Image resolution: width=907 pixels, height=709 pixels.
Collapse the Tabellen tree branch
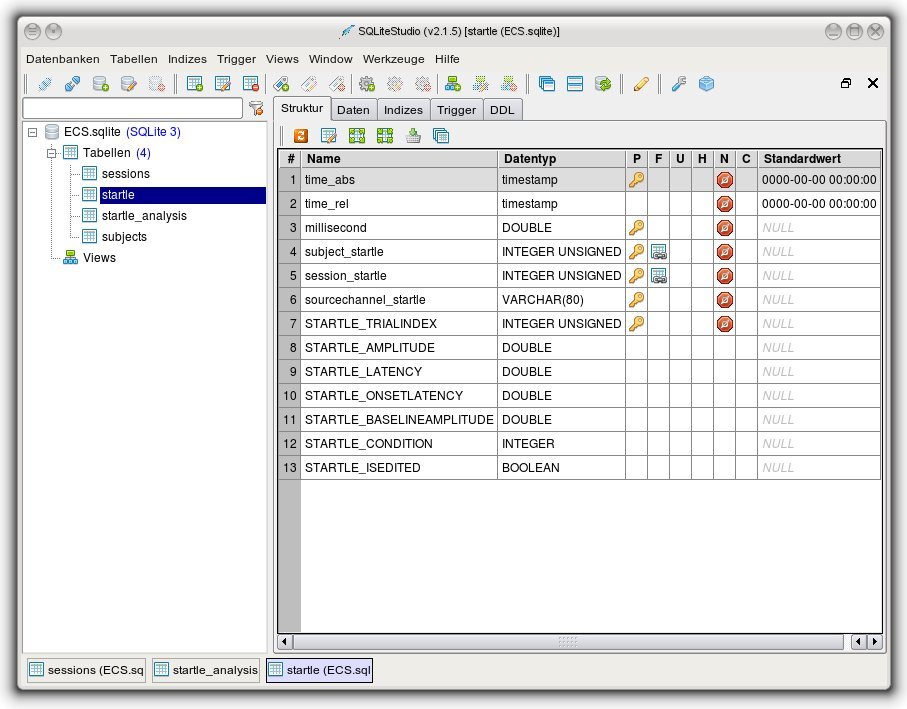[x=52, y=153]
